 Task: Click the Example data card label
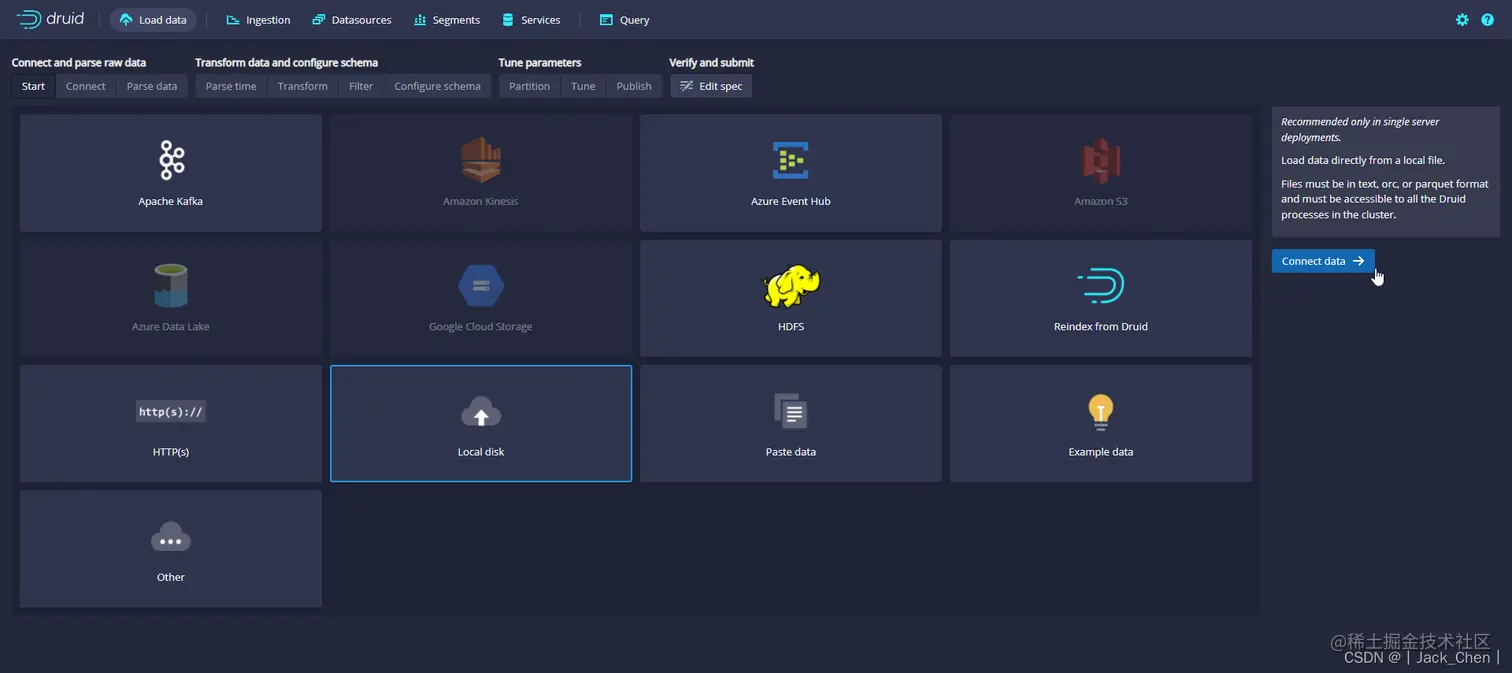[x=1101, y=452]
